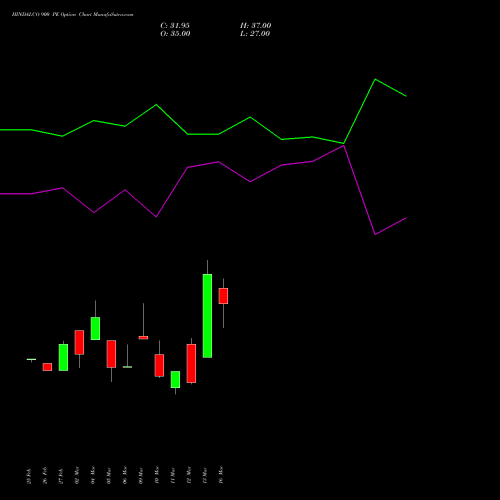
Task: Select the last red candlestick on the right
Action: point(223,296)
